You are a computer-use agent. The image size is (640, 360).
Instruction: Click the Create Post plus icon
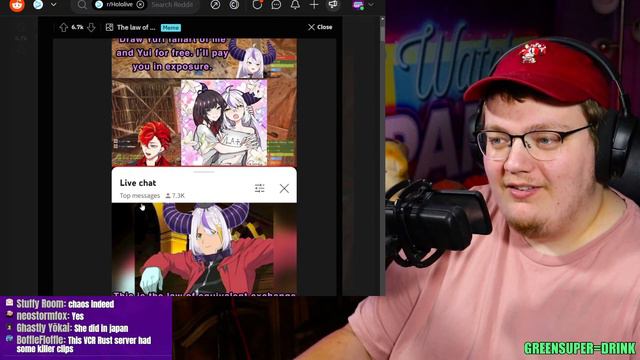314,5
